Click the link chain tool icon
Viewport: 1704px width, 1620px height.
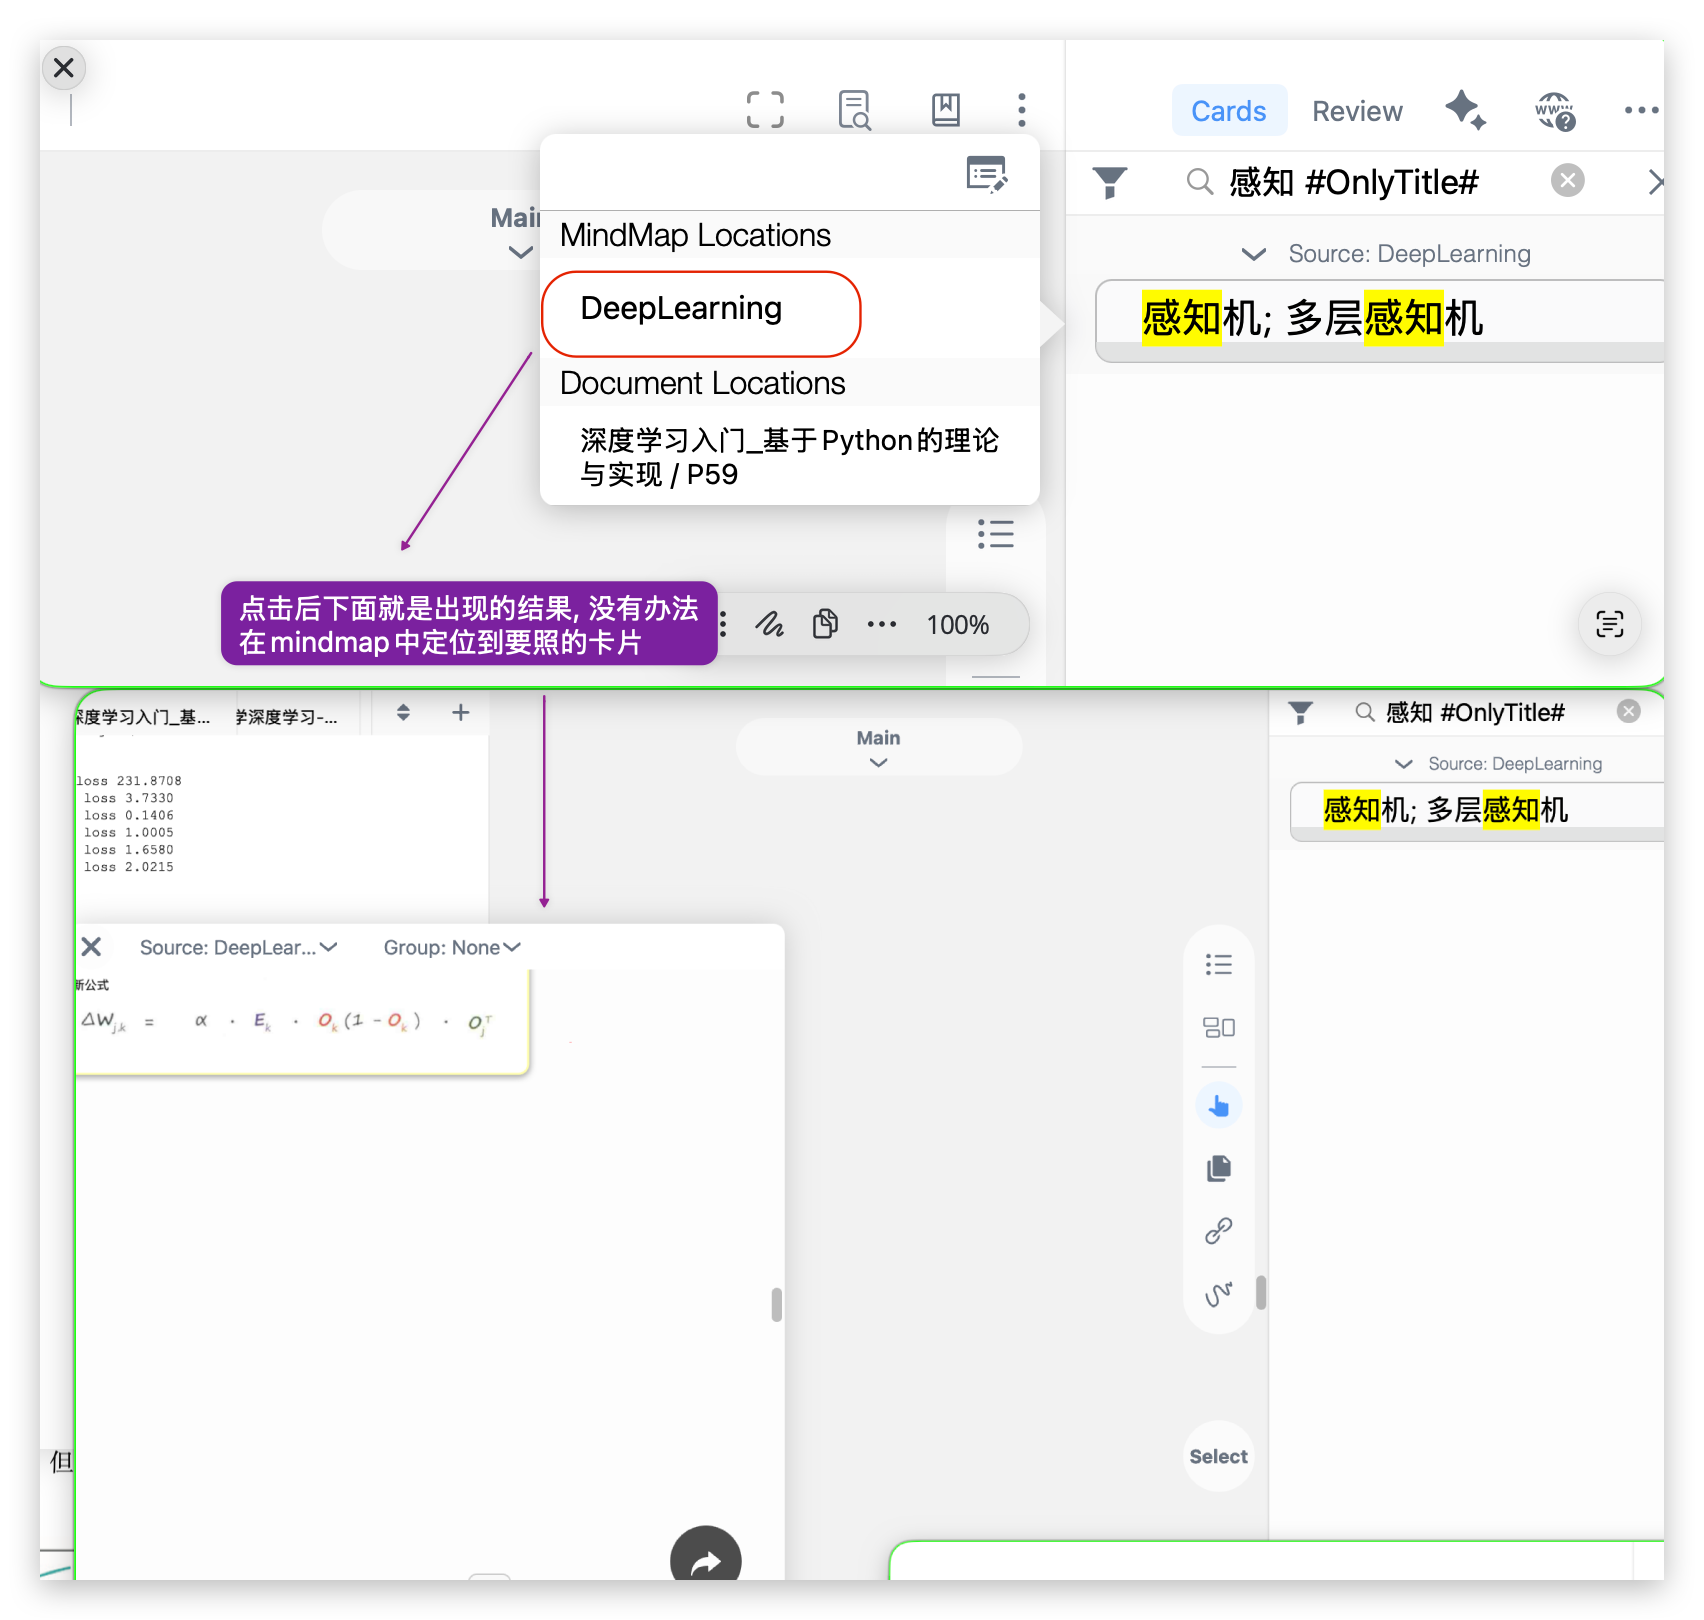click(1218, 1231)
